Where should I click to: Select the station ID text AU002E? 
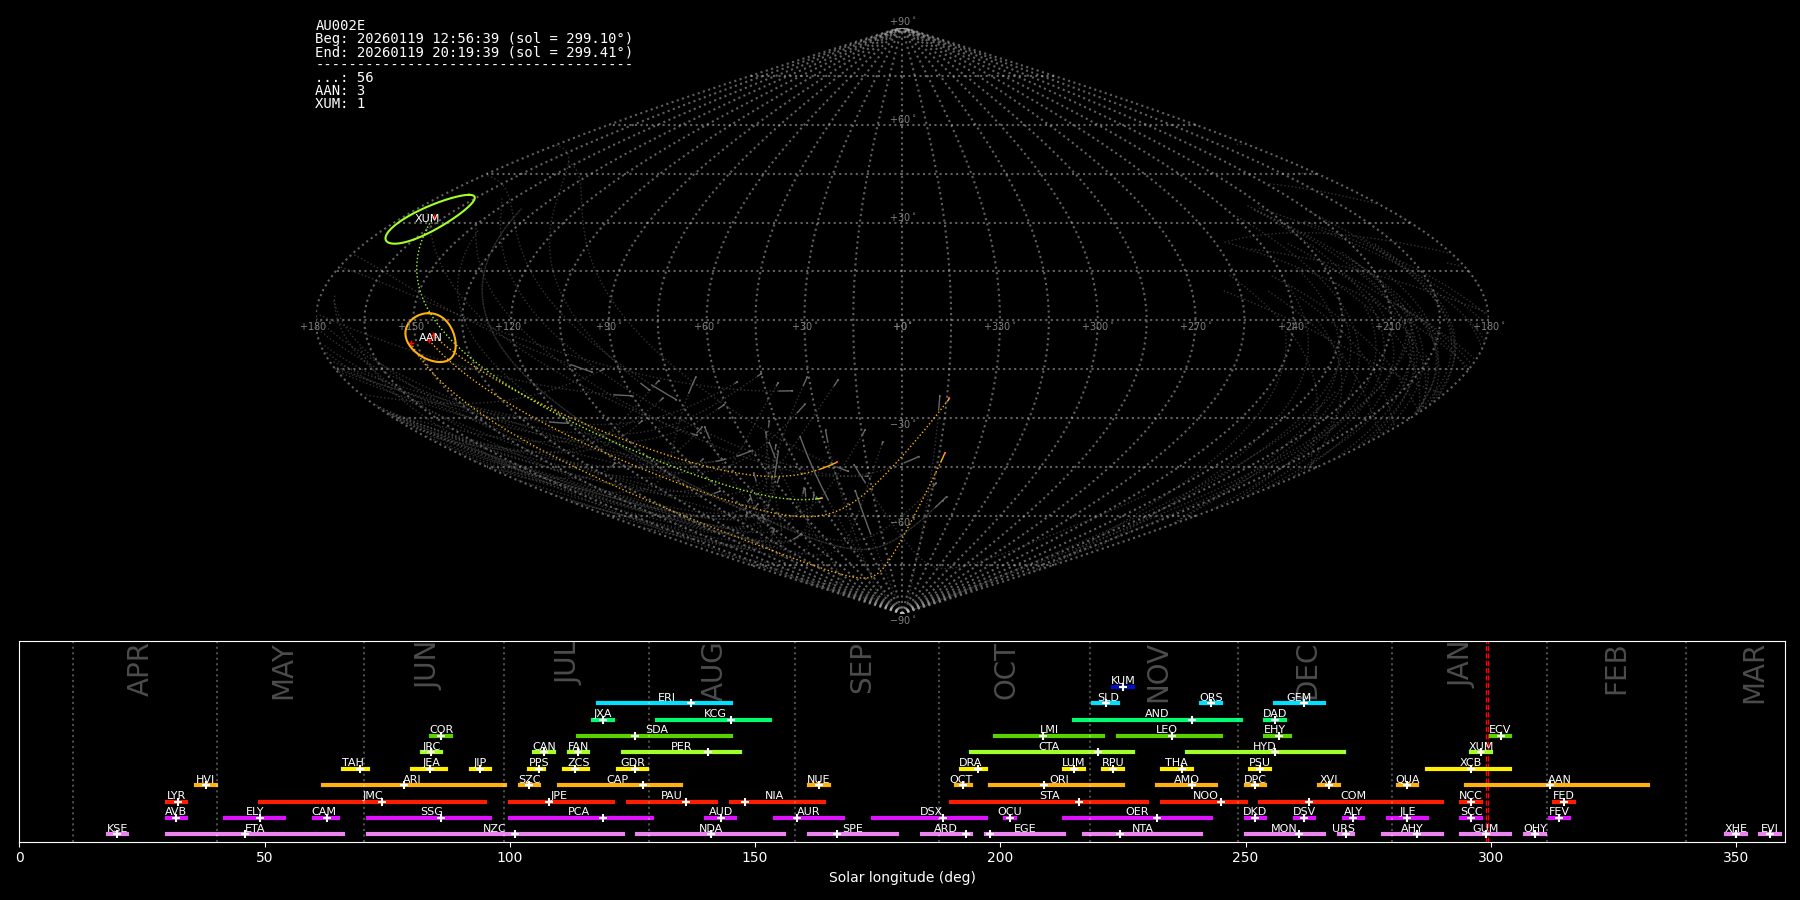pos(340,26)
